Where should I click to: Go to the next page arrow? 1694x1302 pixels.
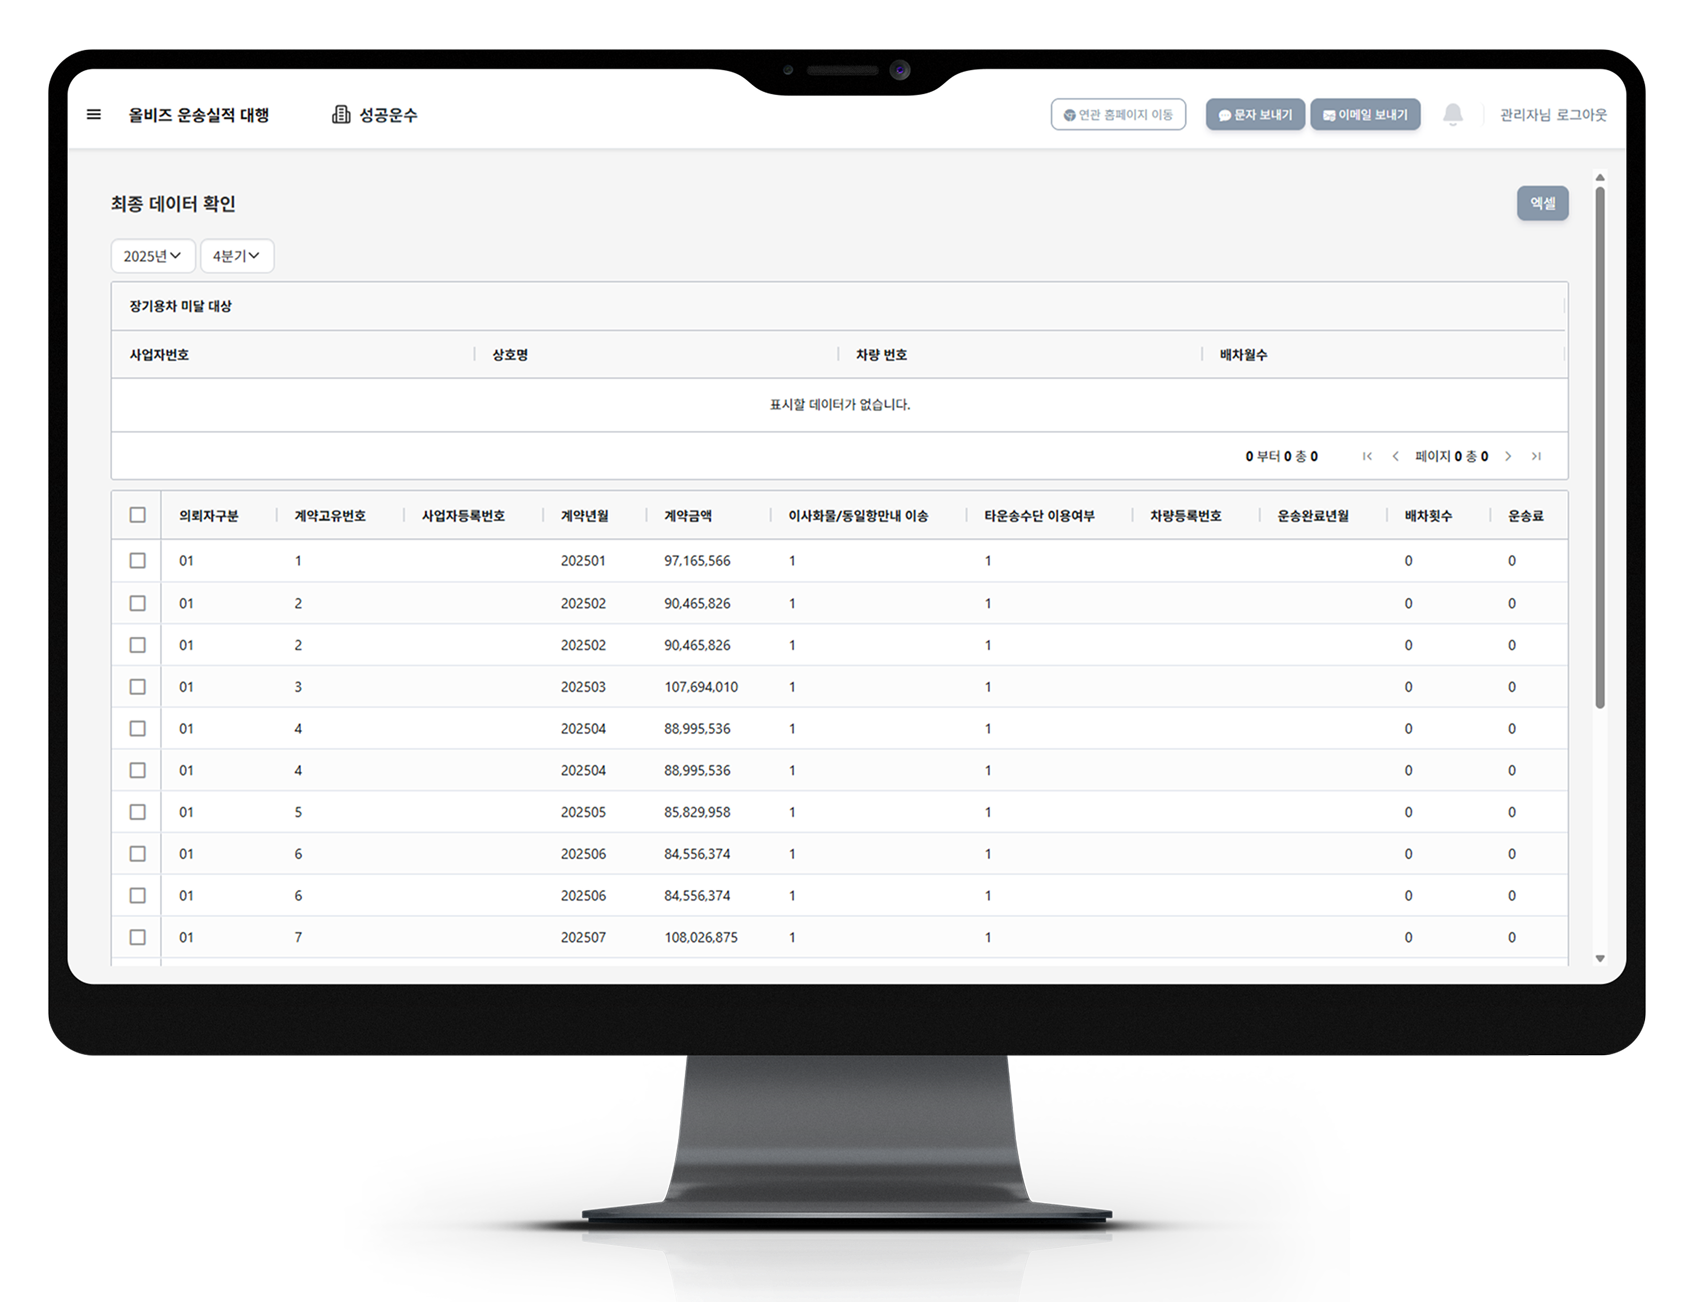[x=1508, y=457]
